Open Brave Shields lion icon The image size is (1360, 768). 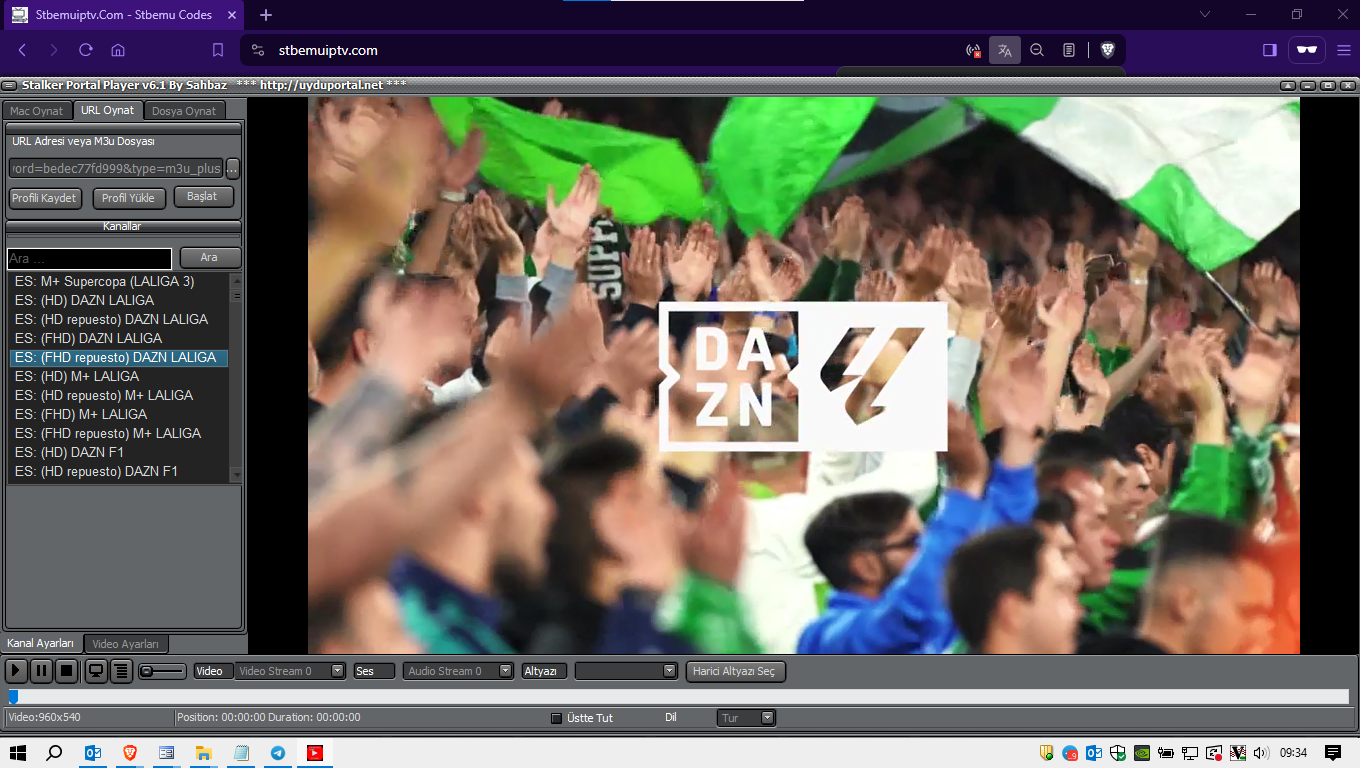pos(1107,50)
